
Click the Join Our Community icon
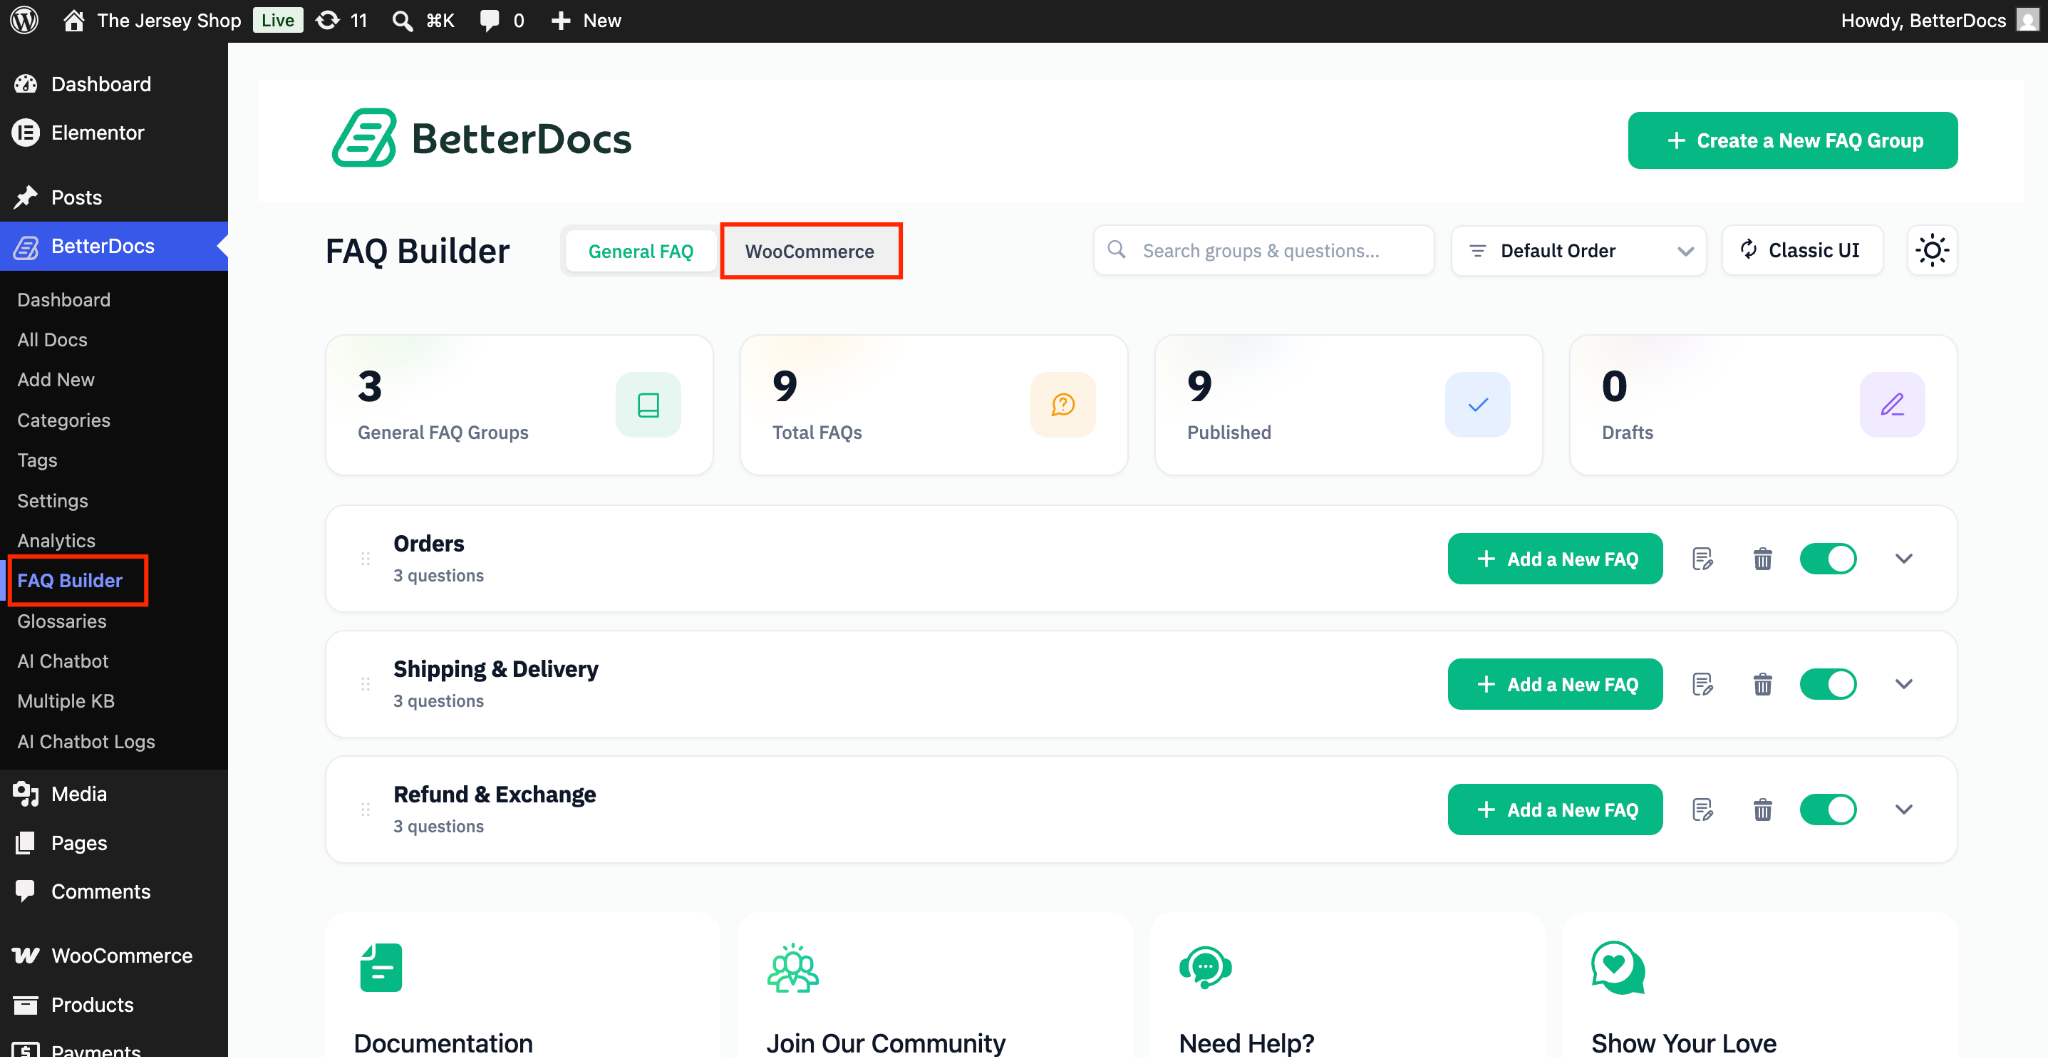coord(793,967)
